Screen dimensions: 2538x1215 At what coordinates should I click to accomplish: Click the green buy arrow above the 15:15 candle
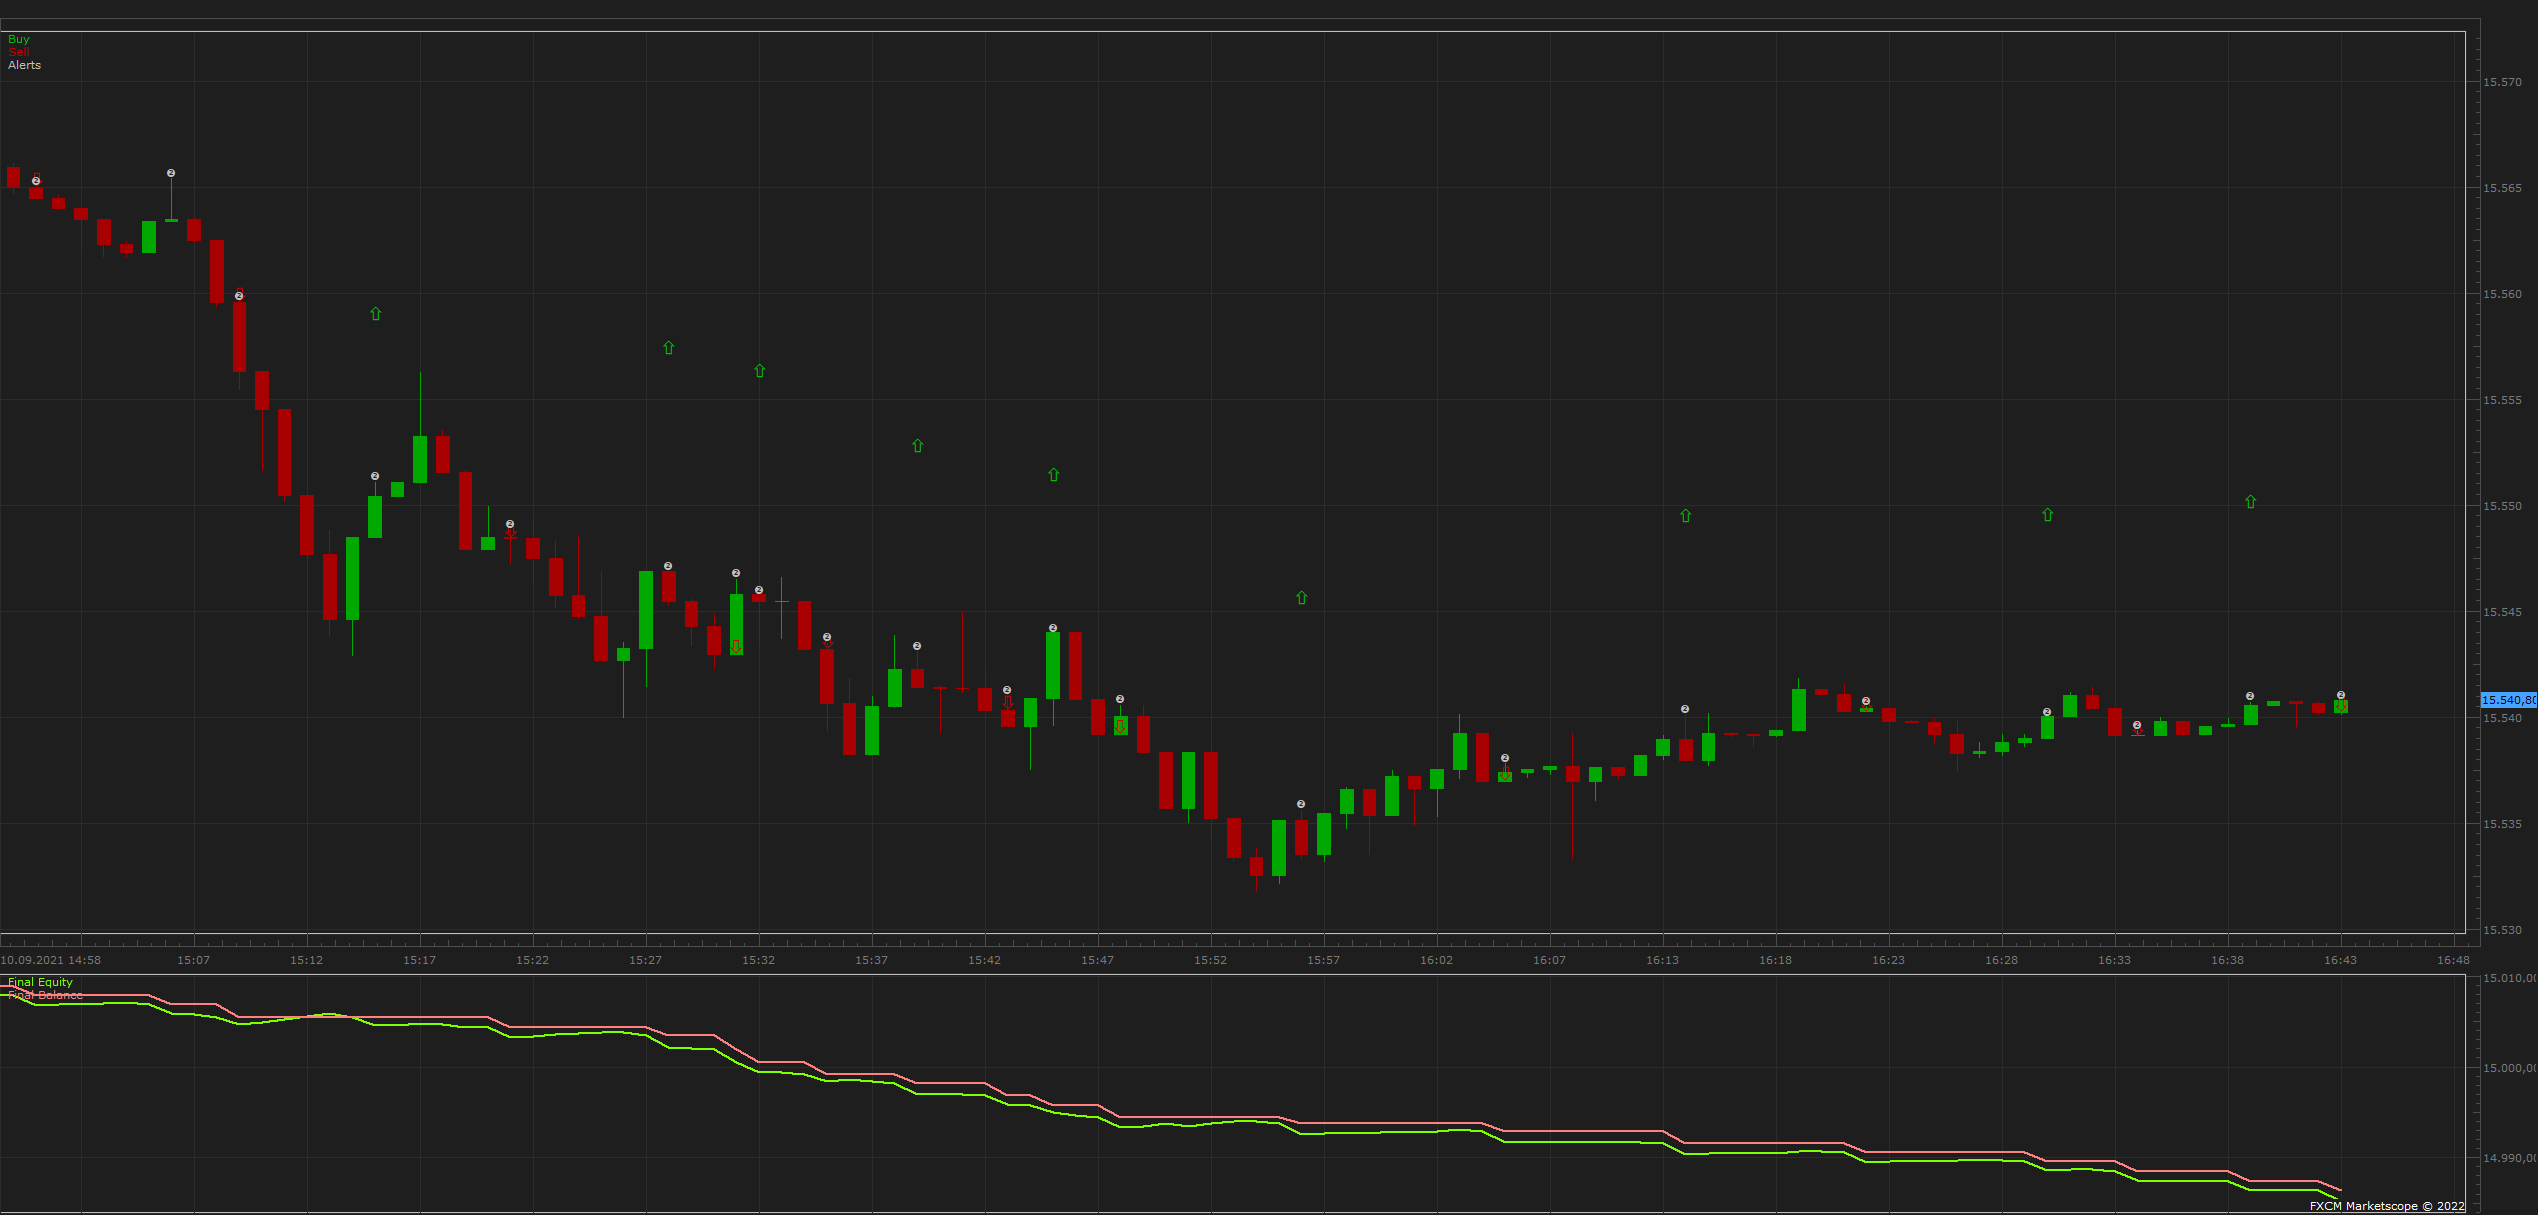click(376, 314)
